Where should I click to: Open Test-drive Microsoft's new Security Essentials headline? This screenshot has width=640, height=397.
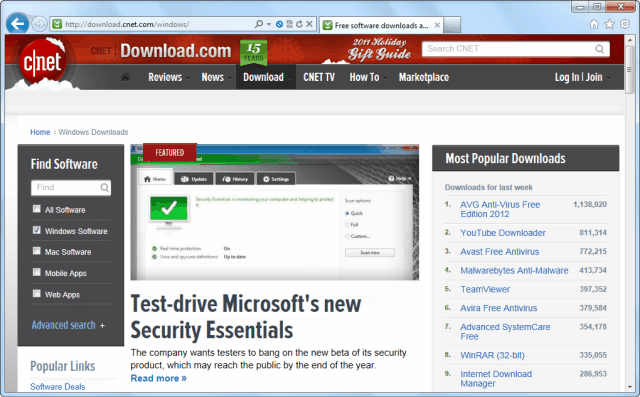click(x=246, y=317)
